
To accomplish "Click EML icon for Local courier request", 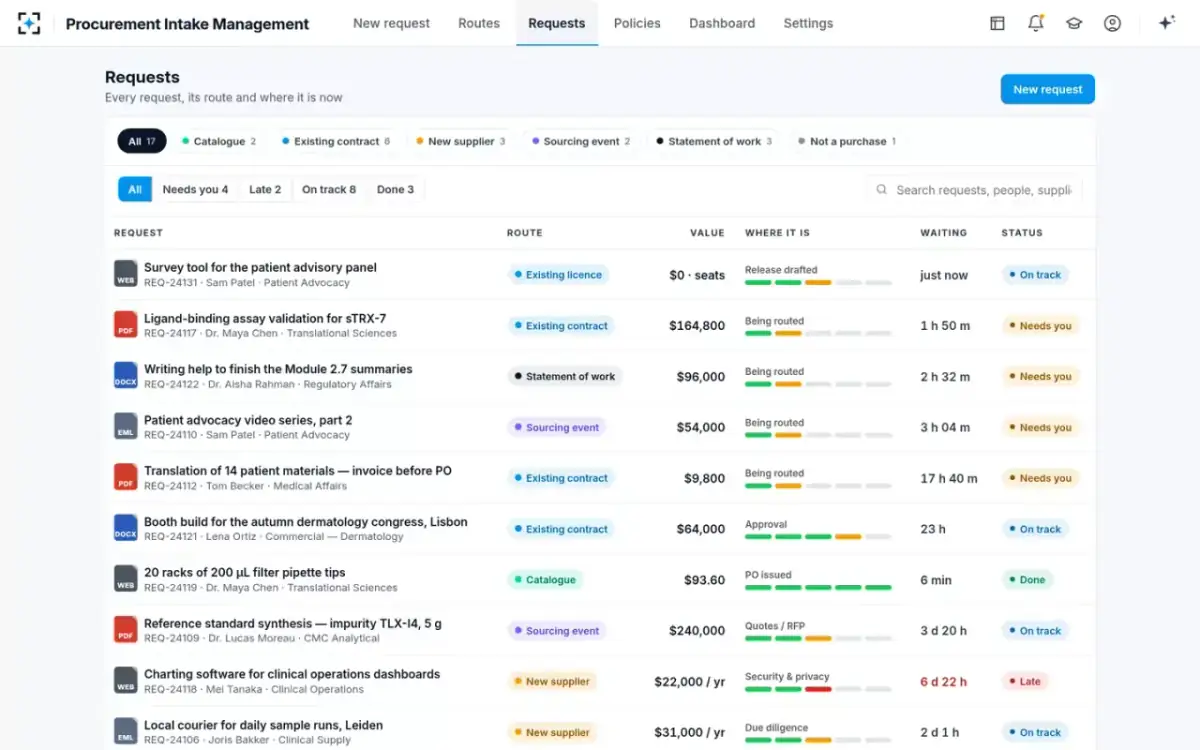I will (x=125, y=732).
